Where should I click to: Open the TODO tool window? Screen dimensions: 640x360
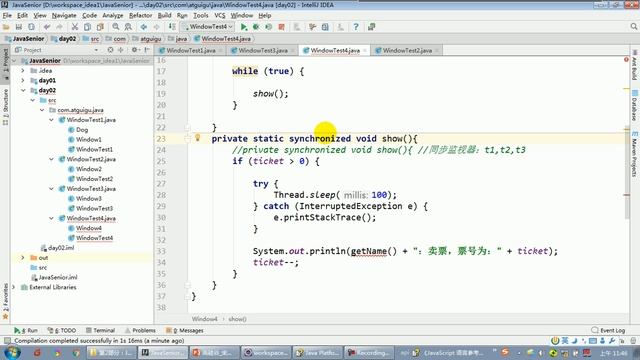pyautogui.click(x=62, y=330)
